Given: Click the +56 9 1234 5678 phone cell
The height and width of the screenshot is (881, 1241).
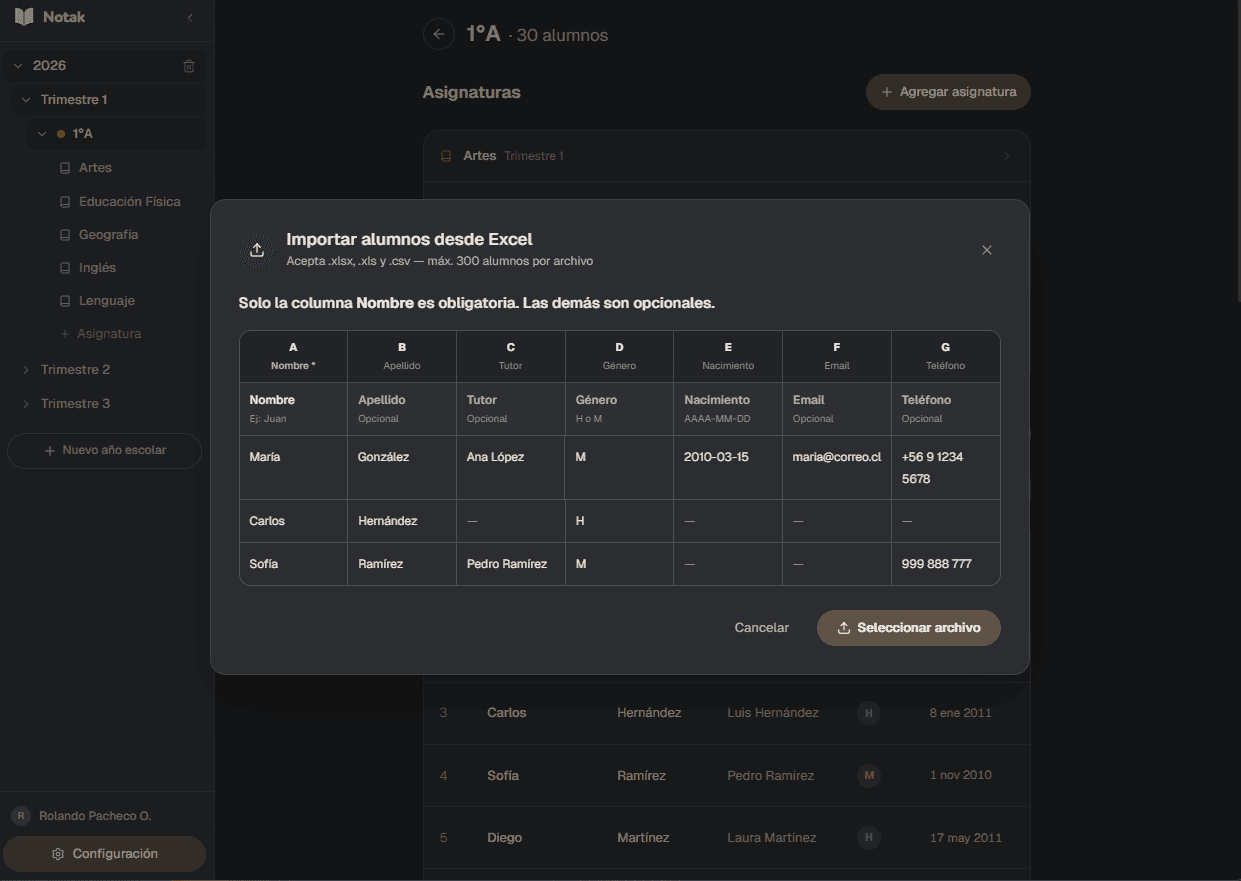Looking at the screenshot, I should pos(946,468).
